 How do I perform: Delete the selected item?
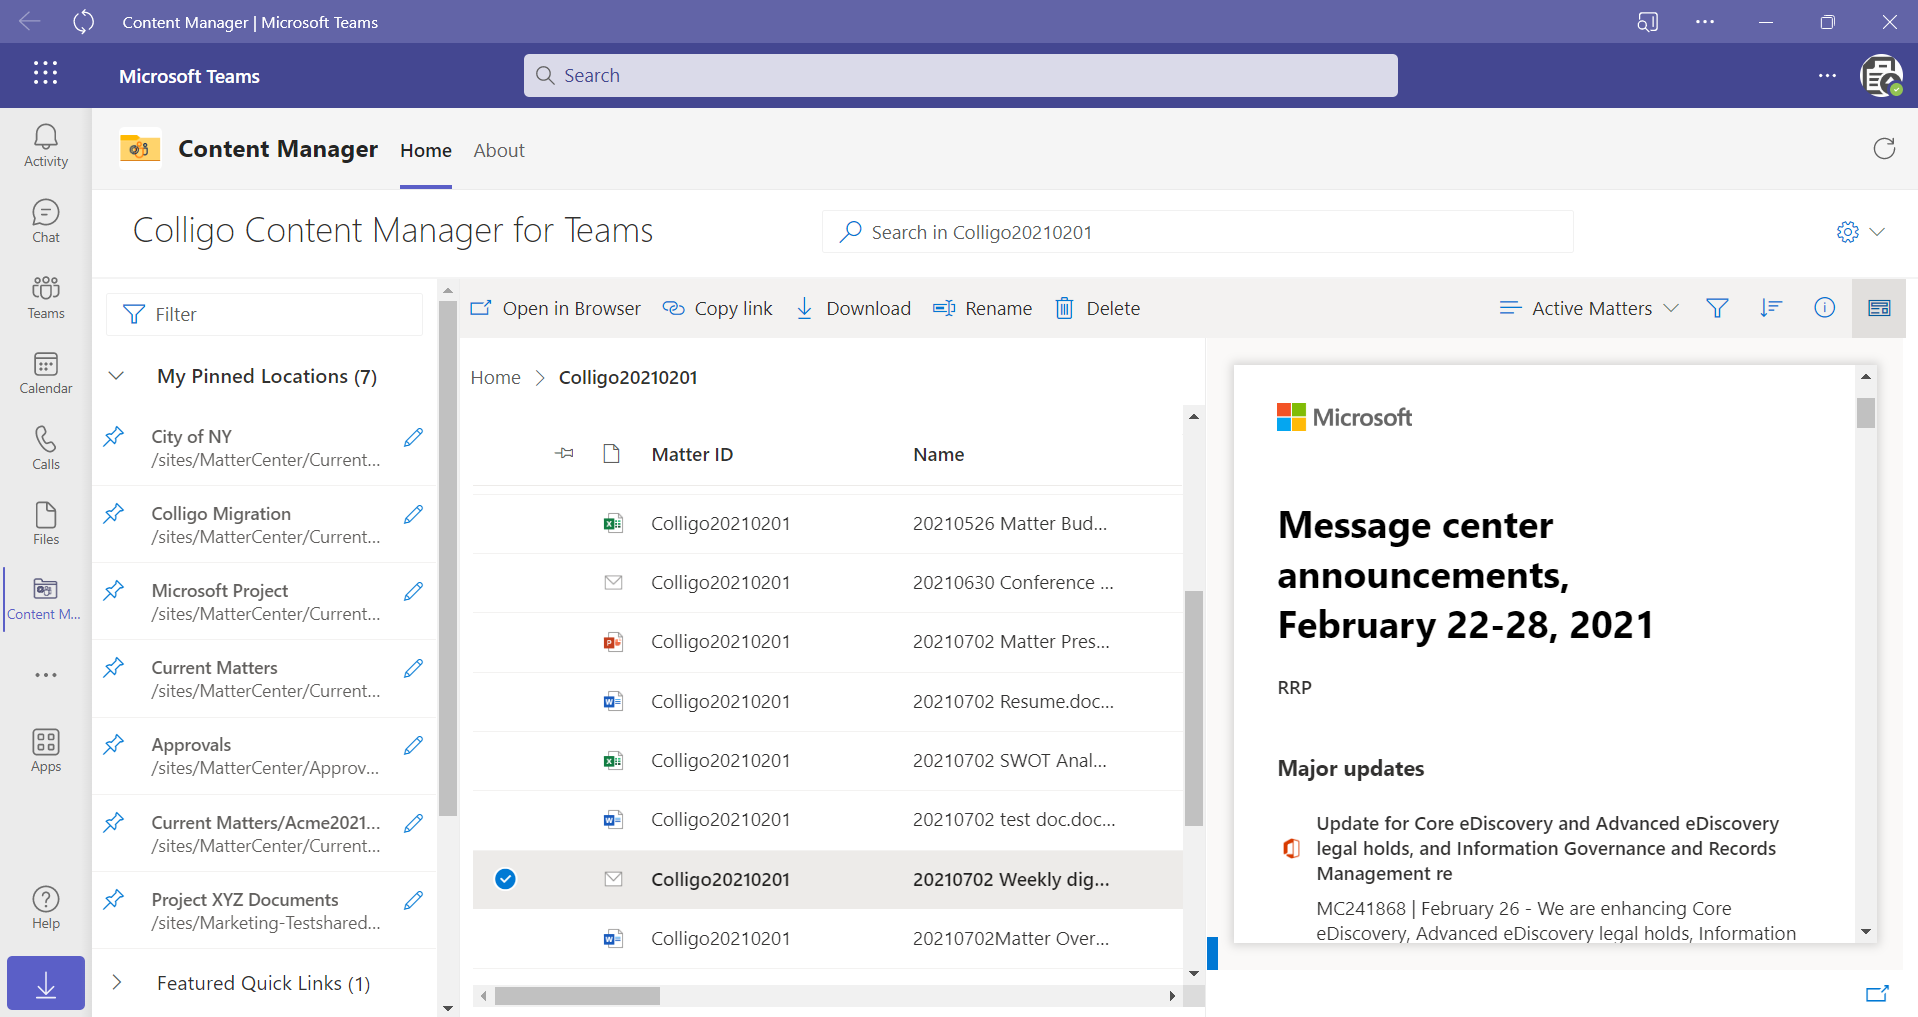(x=1098, y=308)
